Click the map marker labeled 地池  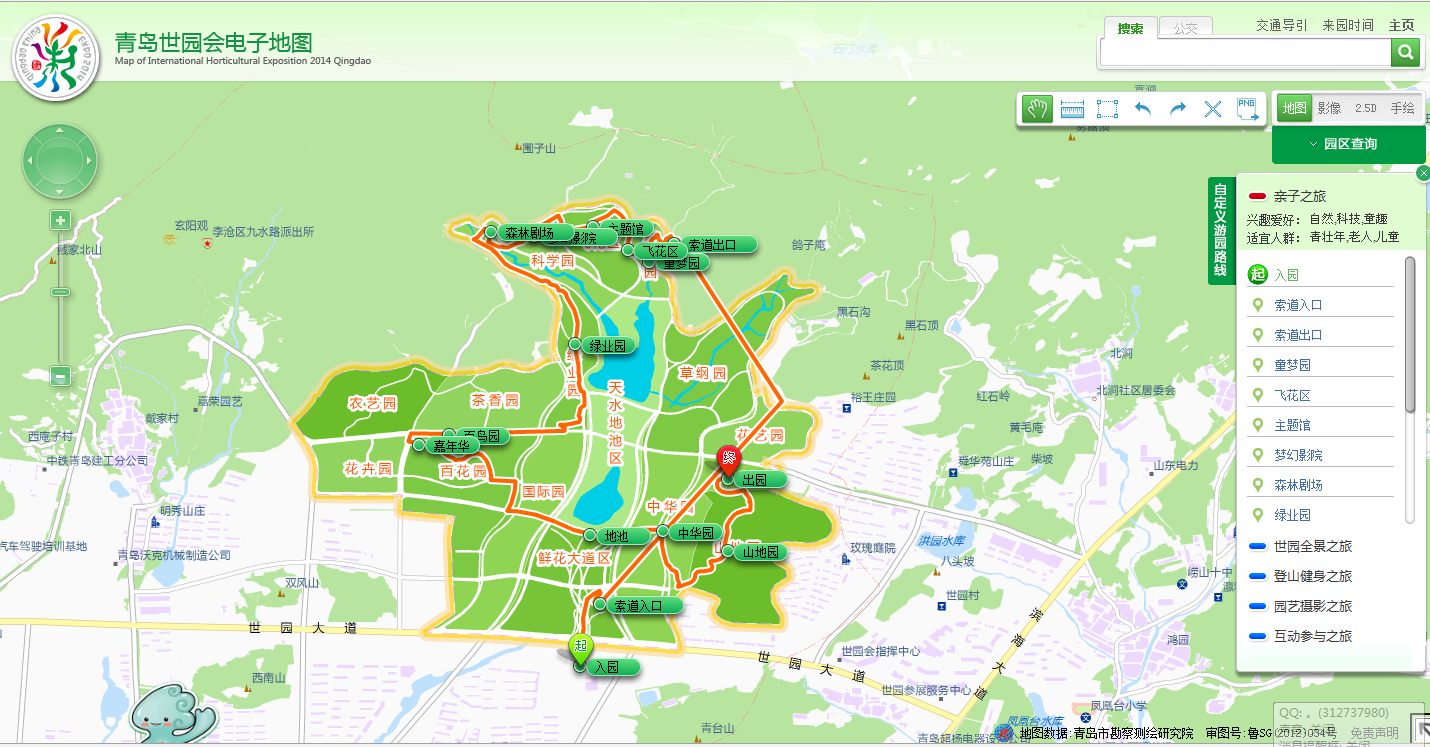tap(615, 536)
